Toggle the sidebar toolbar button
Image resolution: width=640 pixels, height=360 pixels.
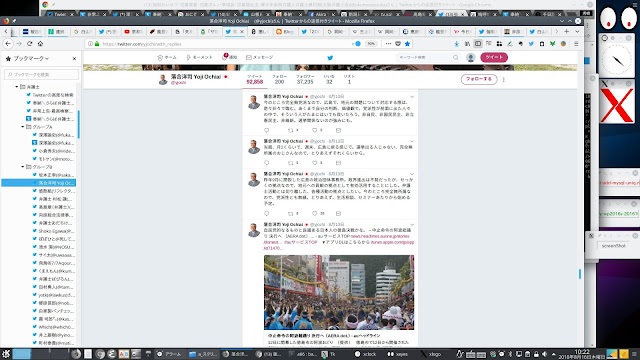pyautogui.click(x=478, y=44)
